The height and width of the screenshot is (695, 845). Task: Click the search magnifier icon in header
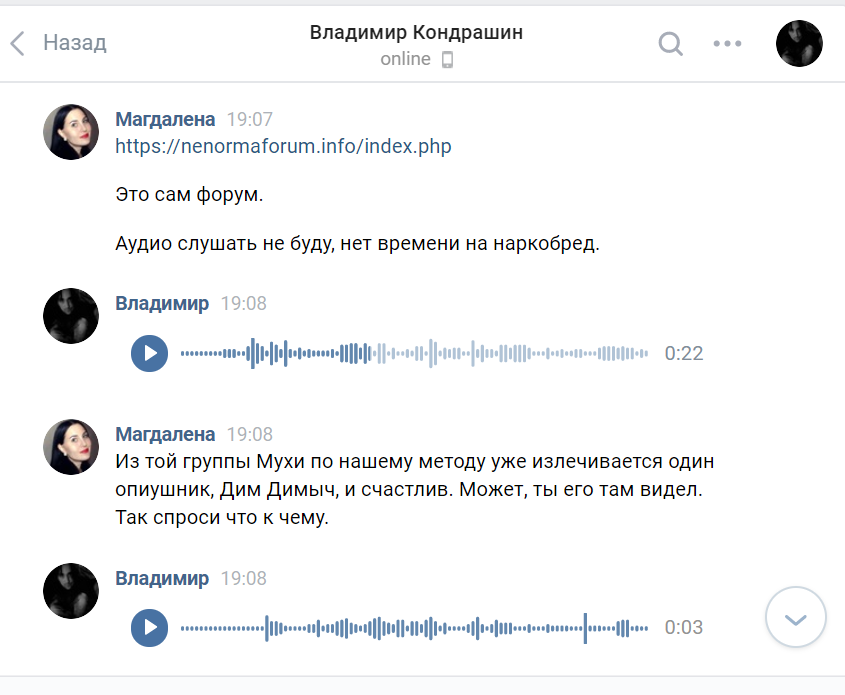pos(670,44)
